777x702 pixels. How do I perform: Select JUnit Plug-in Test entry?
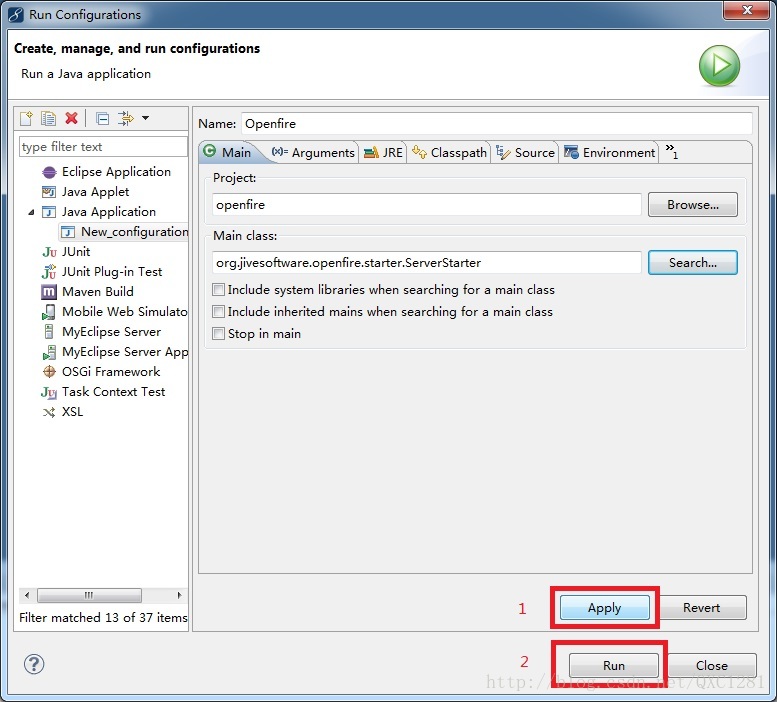pyautogui.click(x=111, y=272)
